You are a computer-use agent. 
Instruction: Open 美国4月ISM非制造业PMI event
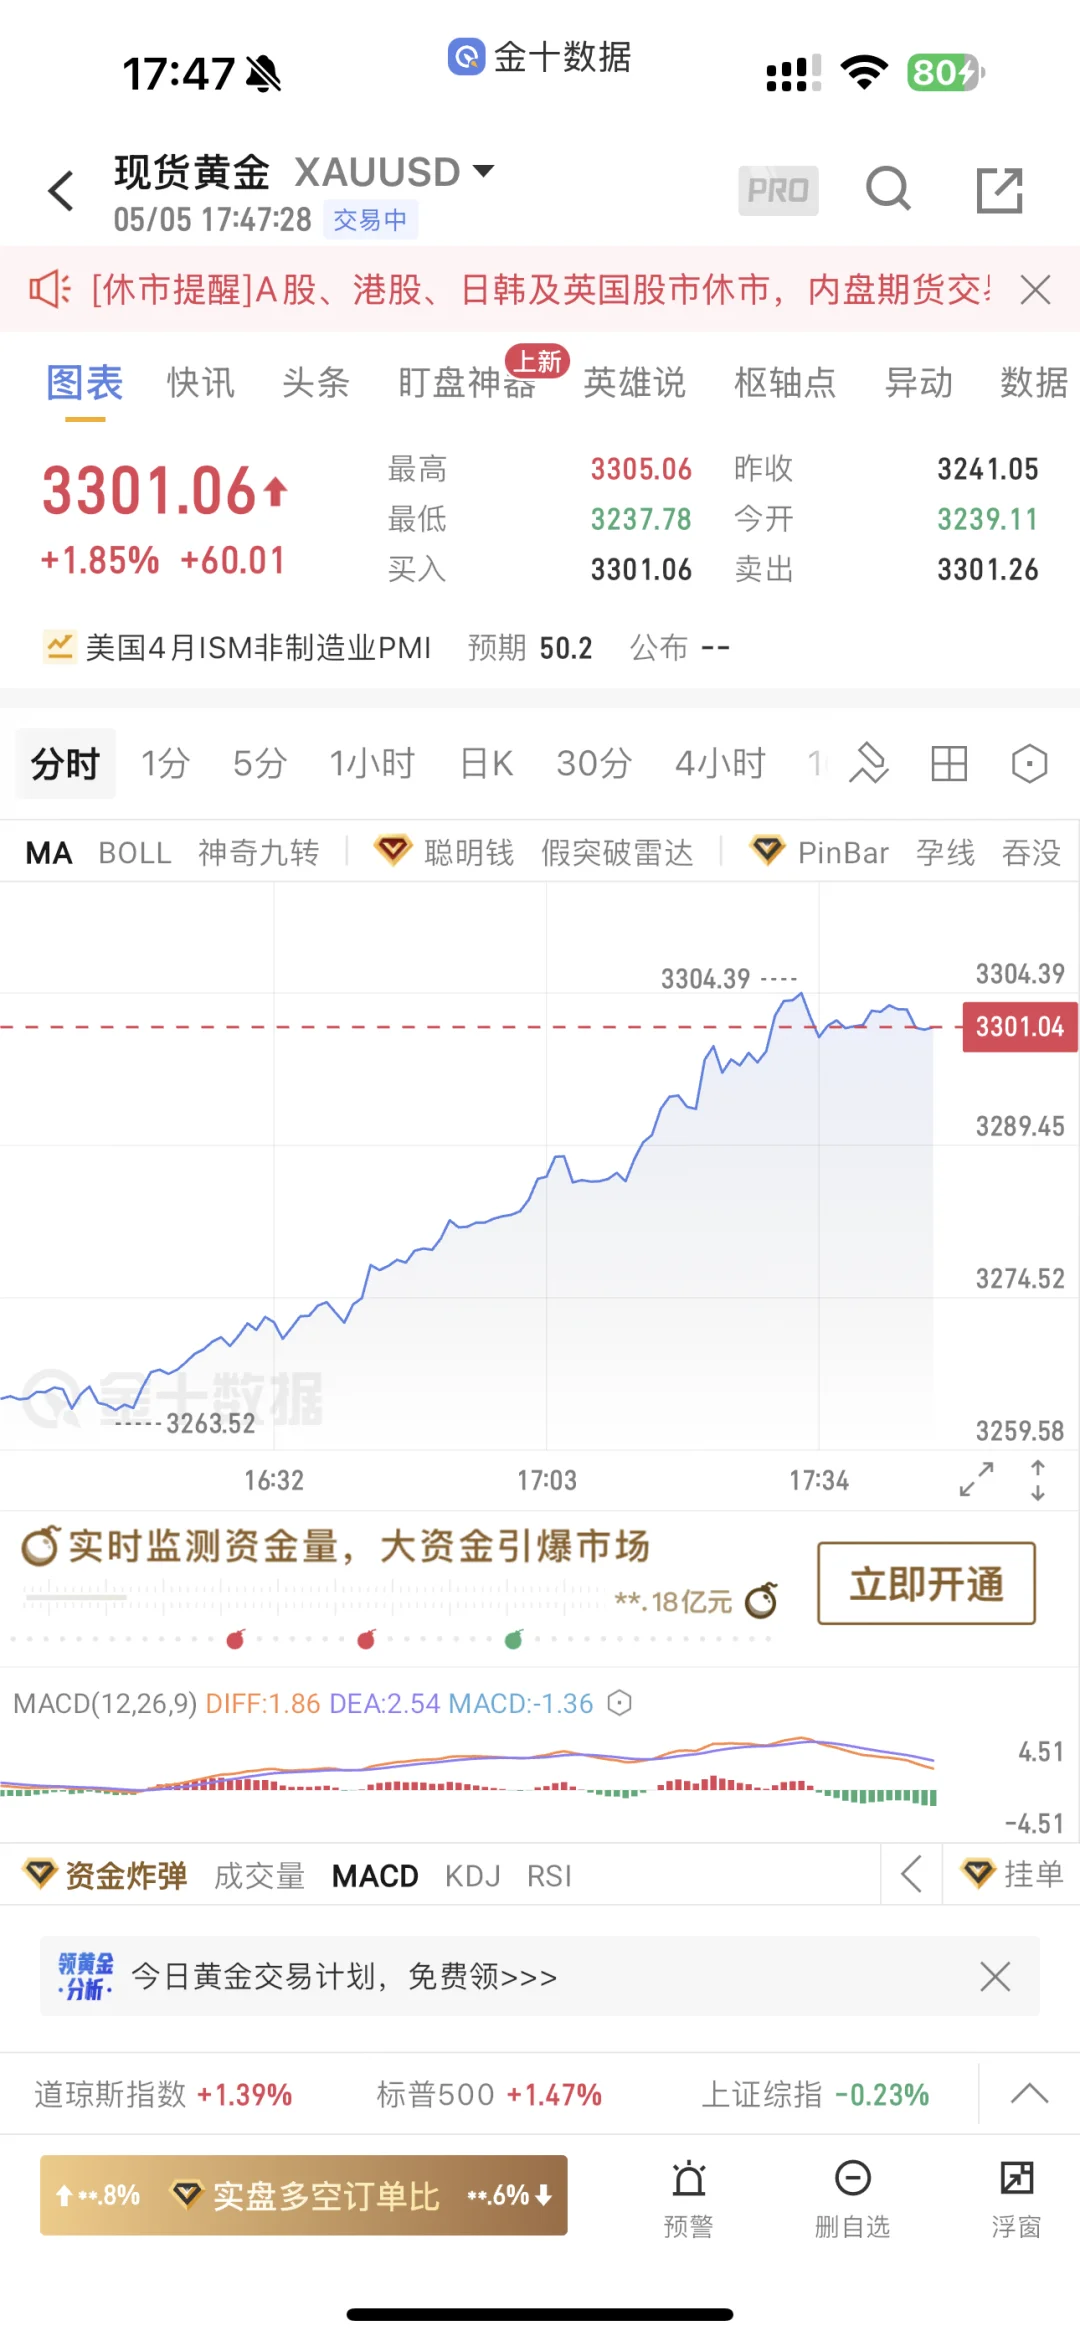click(x=258, y=647)
